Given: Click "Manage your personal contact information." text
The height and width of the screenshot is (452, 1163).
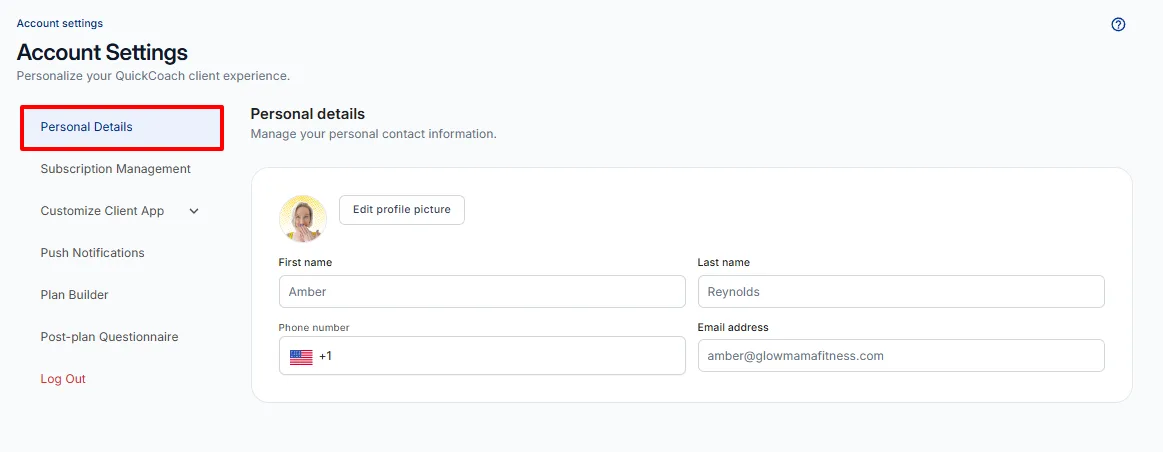Looking at the screenshot, I should click(x=373, y=135).
